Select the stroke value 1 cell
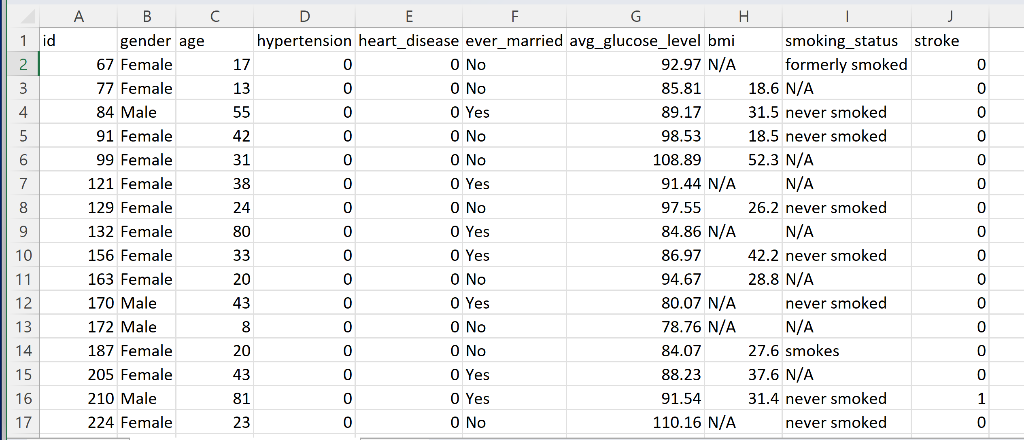1024x440 pixels. click(x=950, y=399)
